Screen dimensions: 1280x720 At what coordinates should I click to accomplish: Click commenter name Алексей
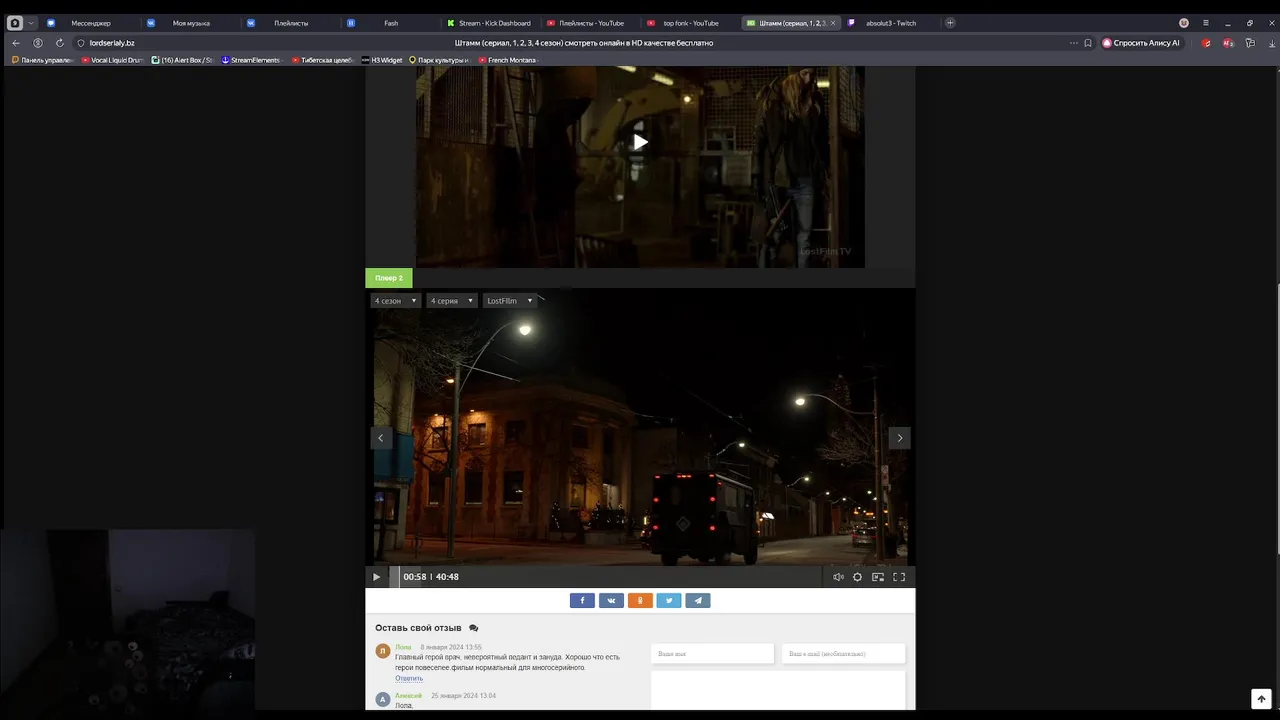[408, 695]
